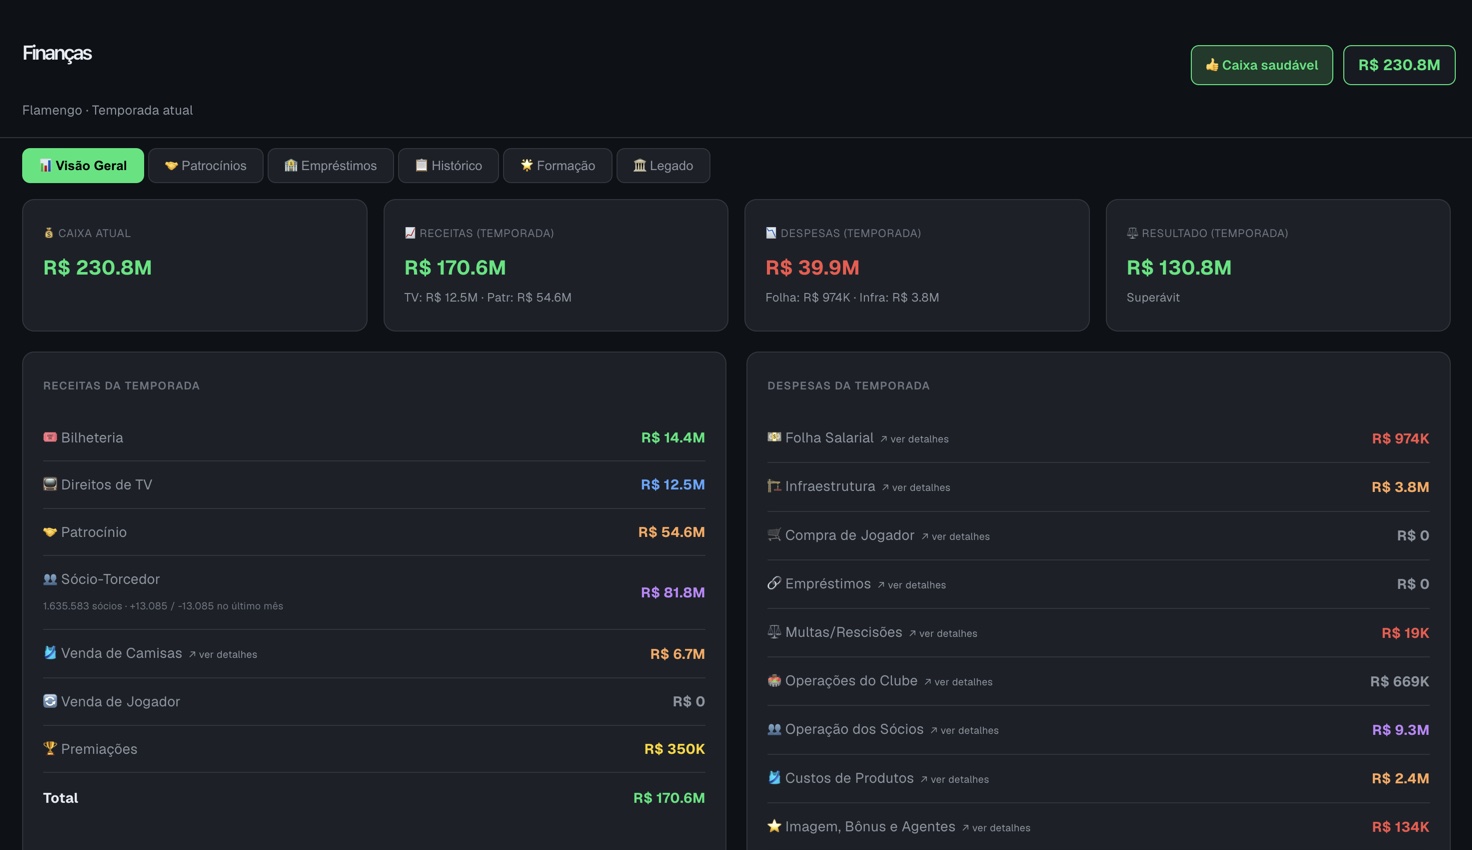Click the scales icon beside Multas/Rescisões

(x=774, y=632)
